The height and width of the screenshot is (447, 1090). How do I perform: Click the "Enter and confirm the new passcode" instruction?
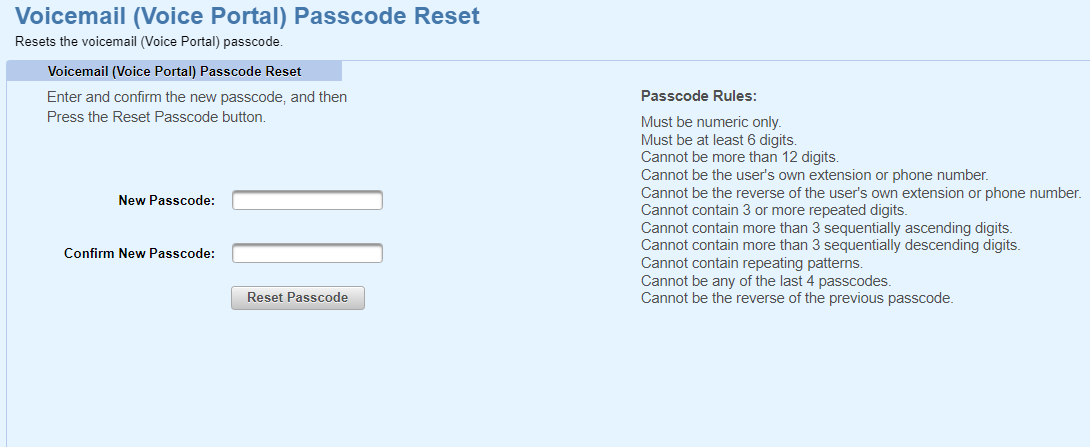pos(197,98)
